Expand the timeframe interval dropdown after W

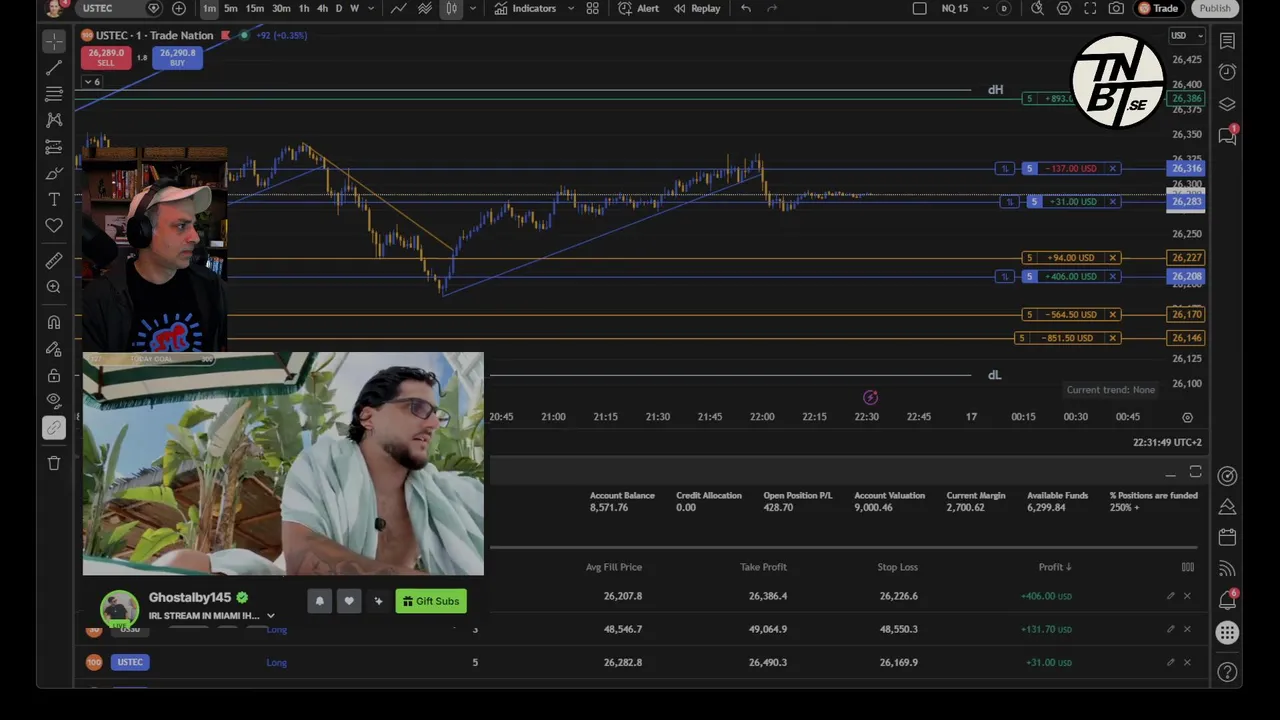371,8
